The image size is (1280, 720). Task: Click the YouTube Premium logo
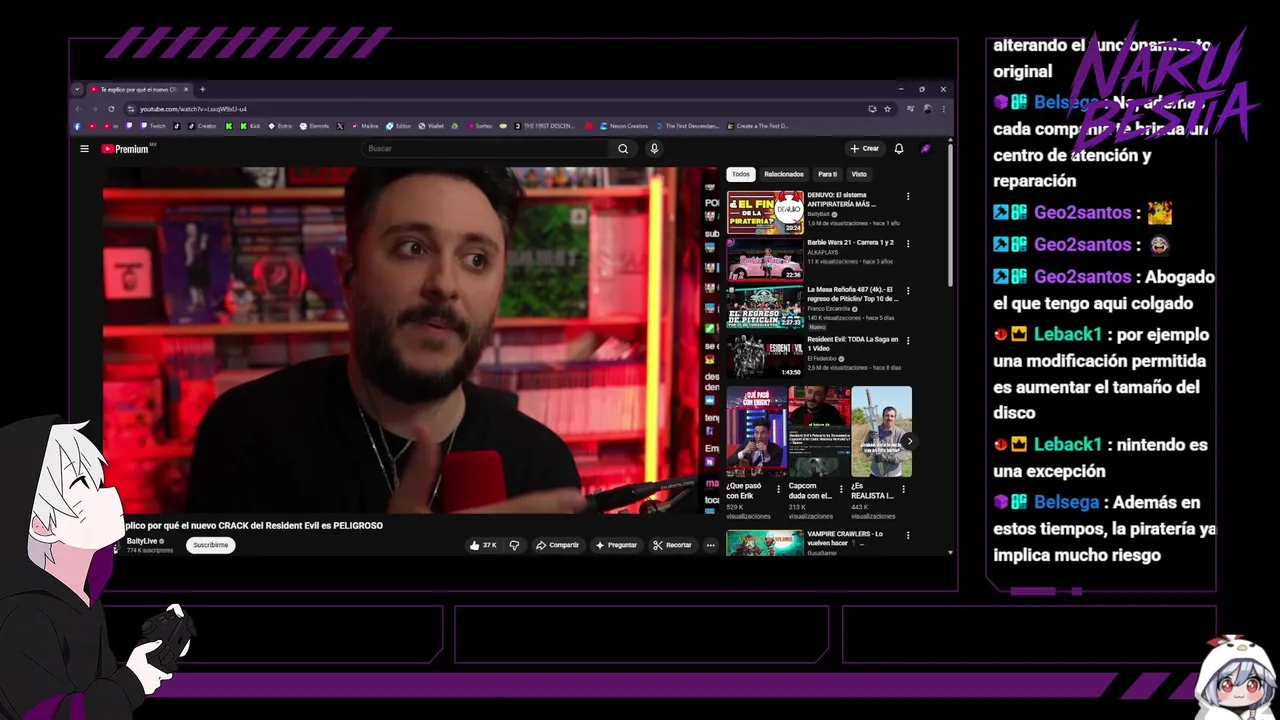(x=125, y=149)
